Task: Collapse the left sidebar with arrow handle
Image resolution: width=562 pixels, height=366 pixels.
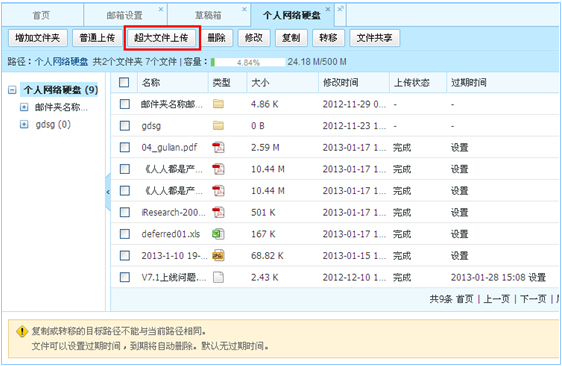Action: pos(108,192)
